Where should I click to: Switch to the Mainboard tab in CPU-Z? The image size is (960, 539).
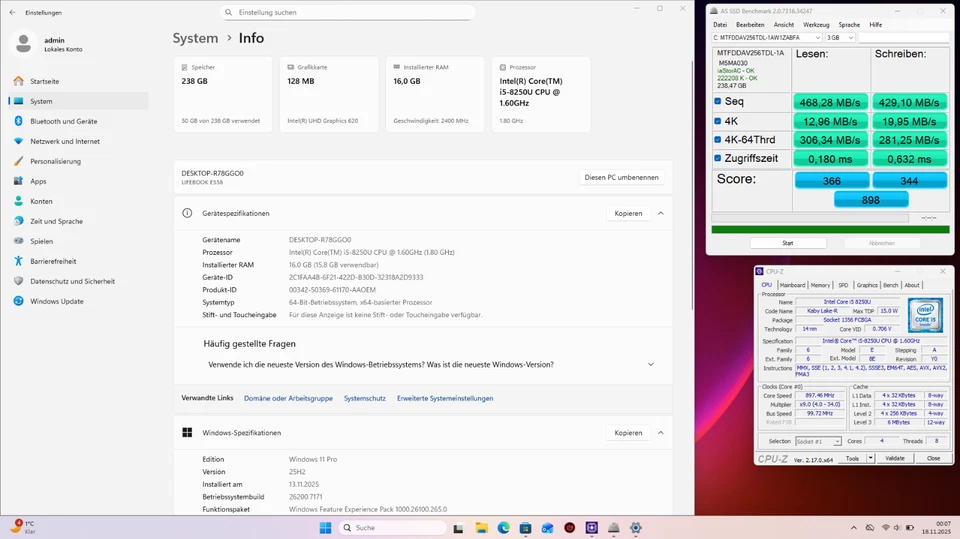click(x=792, y=285)
